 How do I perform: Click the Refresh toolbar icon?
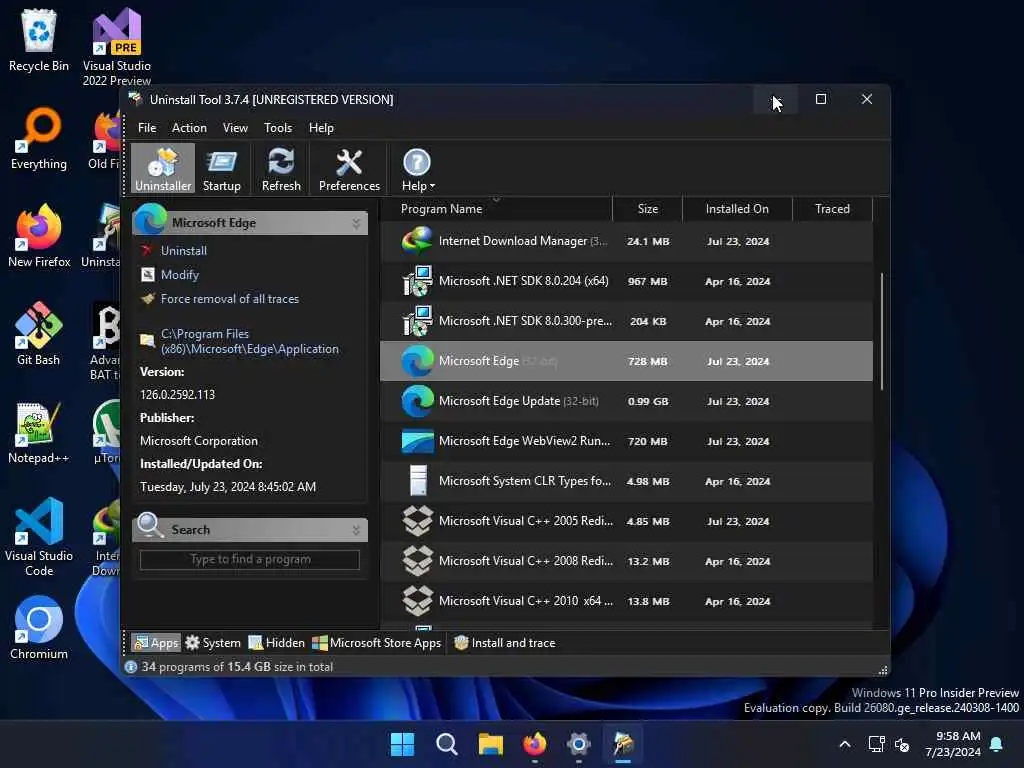click(x=281, y=168)
